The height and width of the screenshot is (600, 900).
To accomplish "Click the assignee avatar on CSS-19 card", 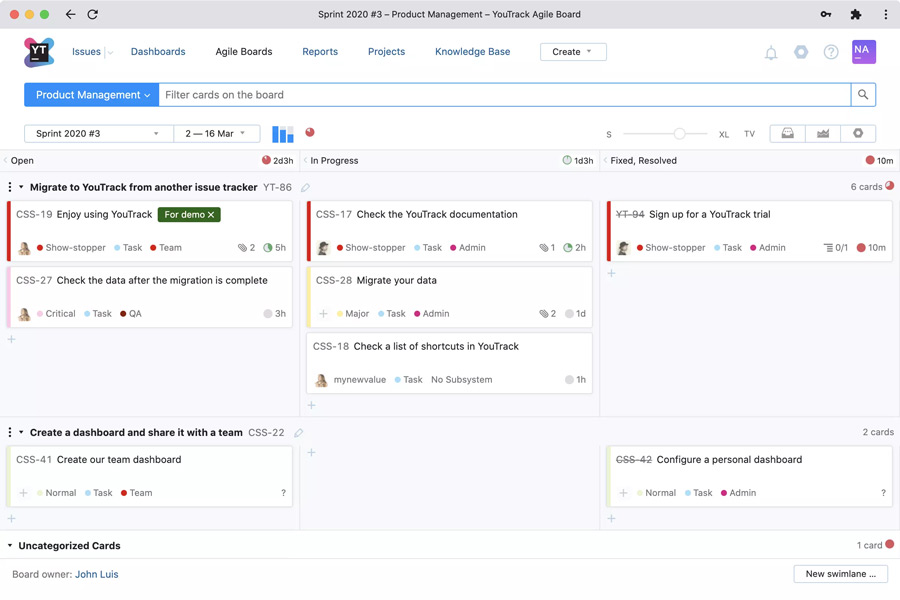I will (24, 248).
